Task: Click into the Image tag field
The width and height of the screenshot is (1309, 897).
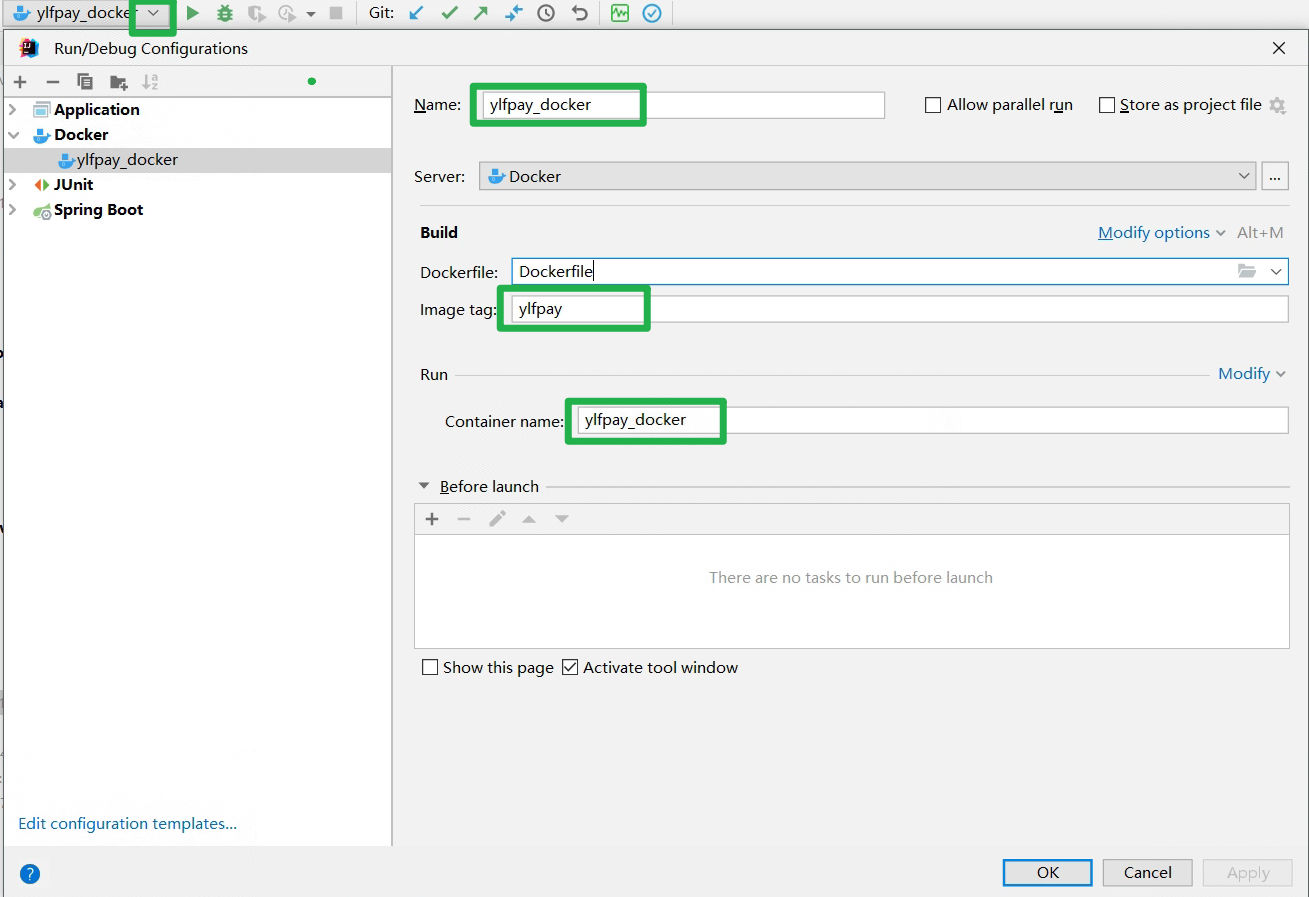Action: (x=900, y=309)
